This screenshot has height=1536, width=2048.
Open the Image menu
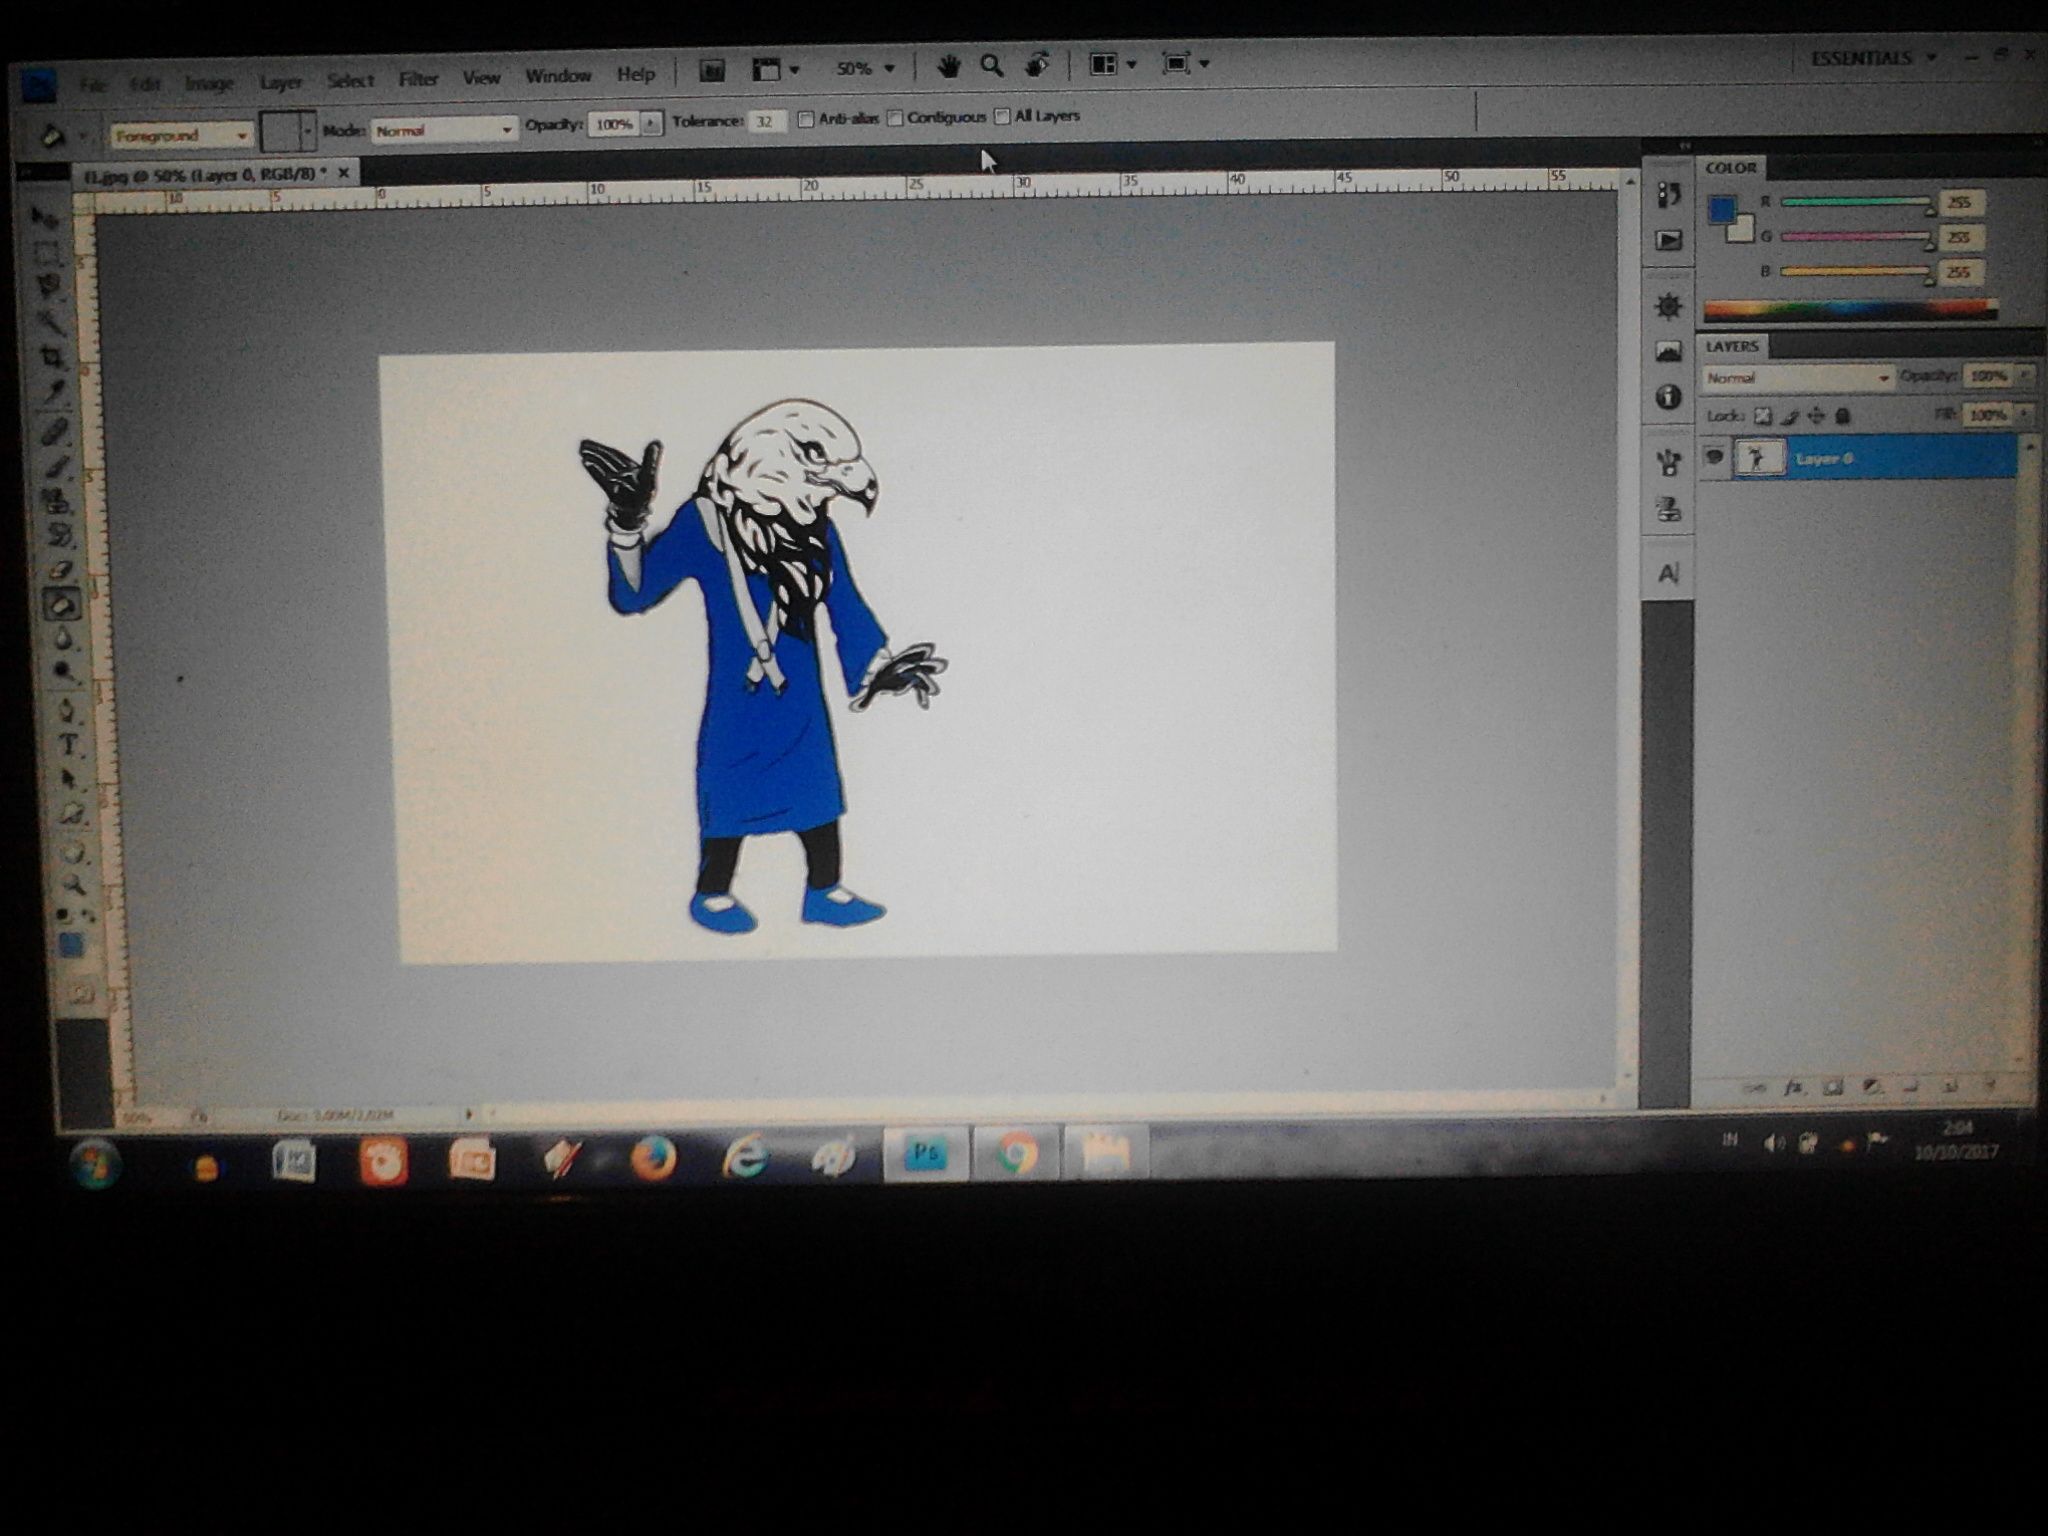(x=208, y=84)
